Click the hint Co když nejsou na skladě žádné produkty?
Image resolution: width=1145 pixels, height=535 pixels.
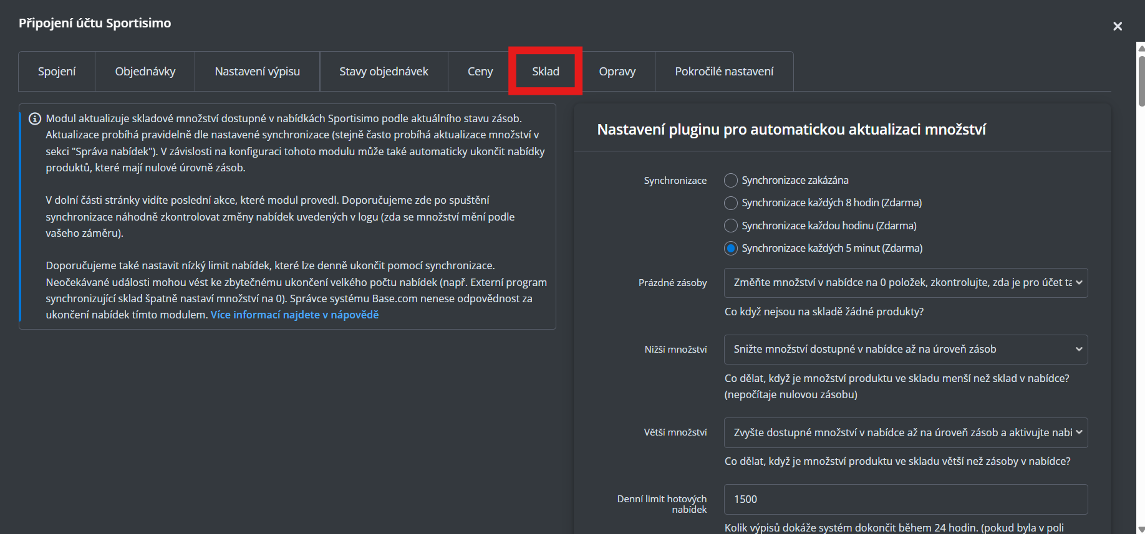click(x=824, y=312)
